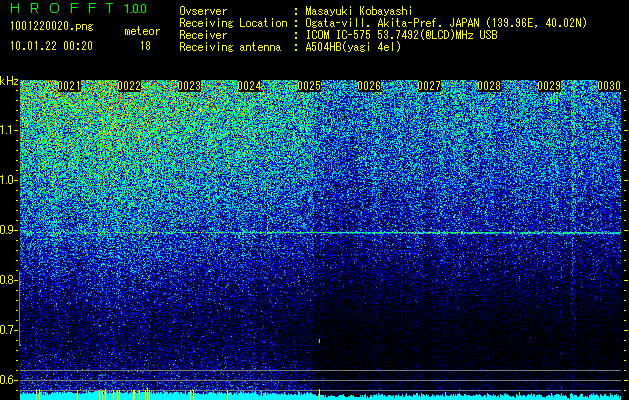Click the kHz axis unit label

pos(9,81)
